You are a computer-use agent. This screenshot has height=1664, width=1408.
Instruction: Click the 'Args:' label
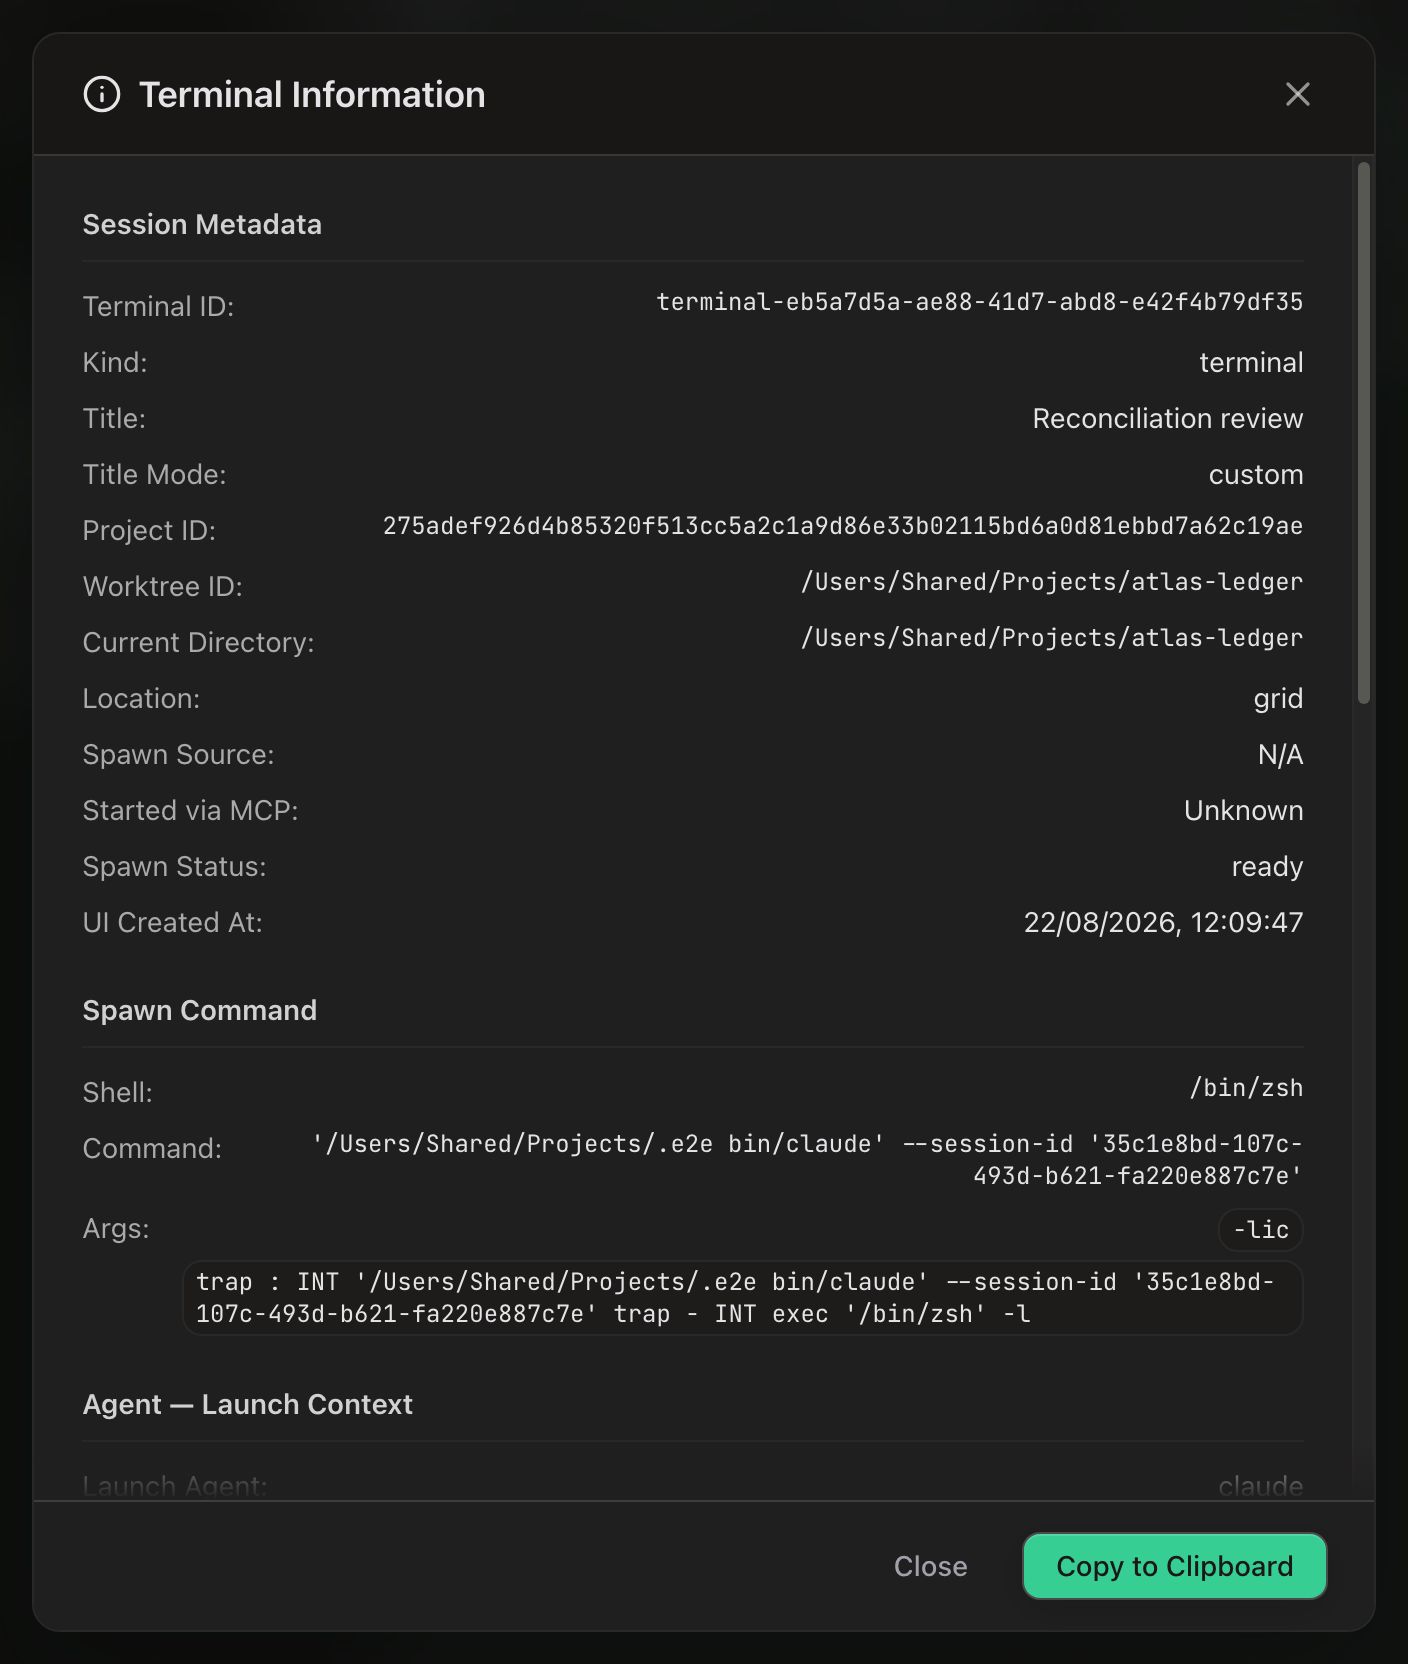coord(116,1228)
